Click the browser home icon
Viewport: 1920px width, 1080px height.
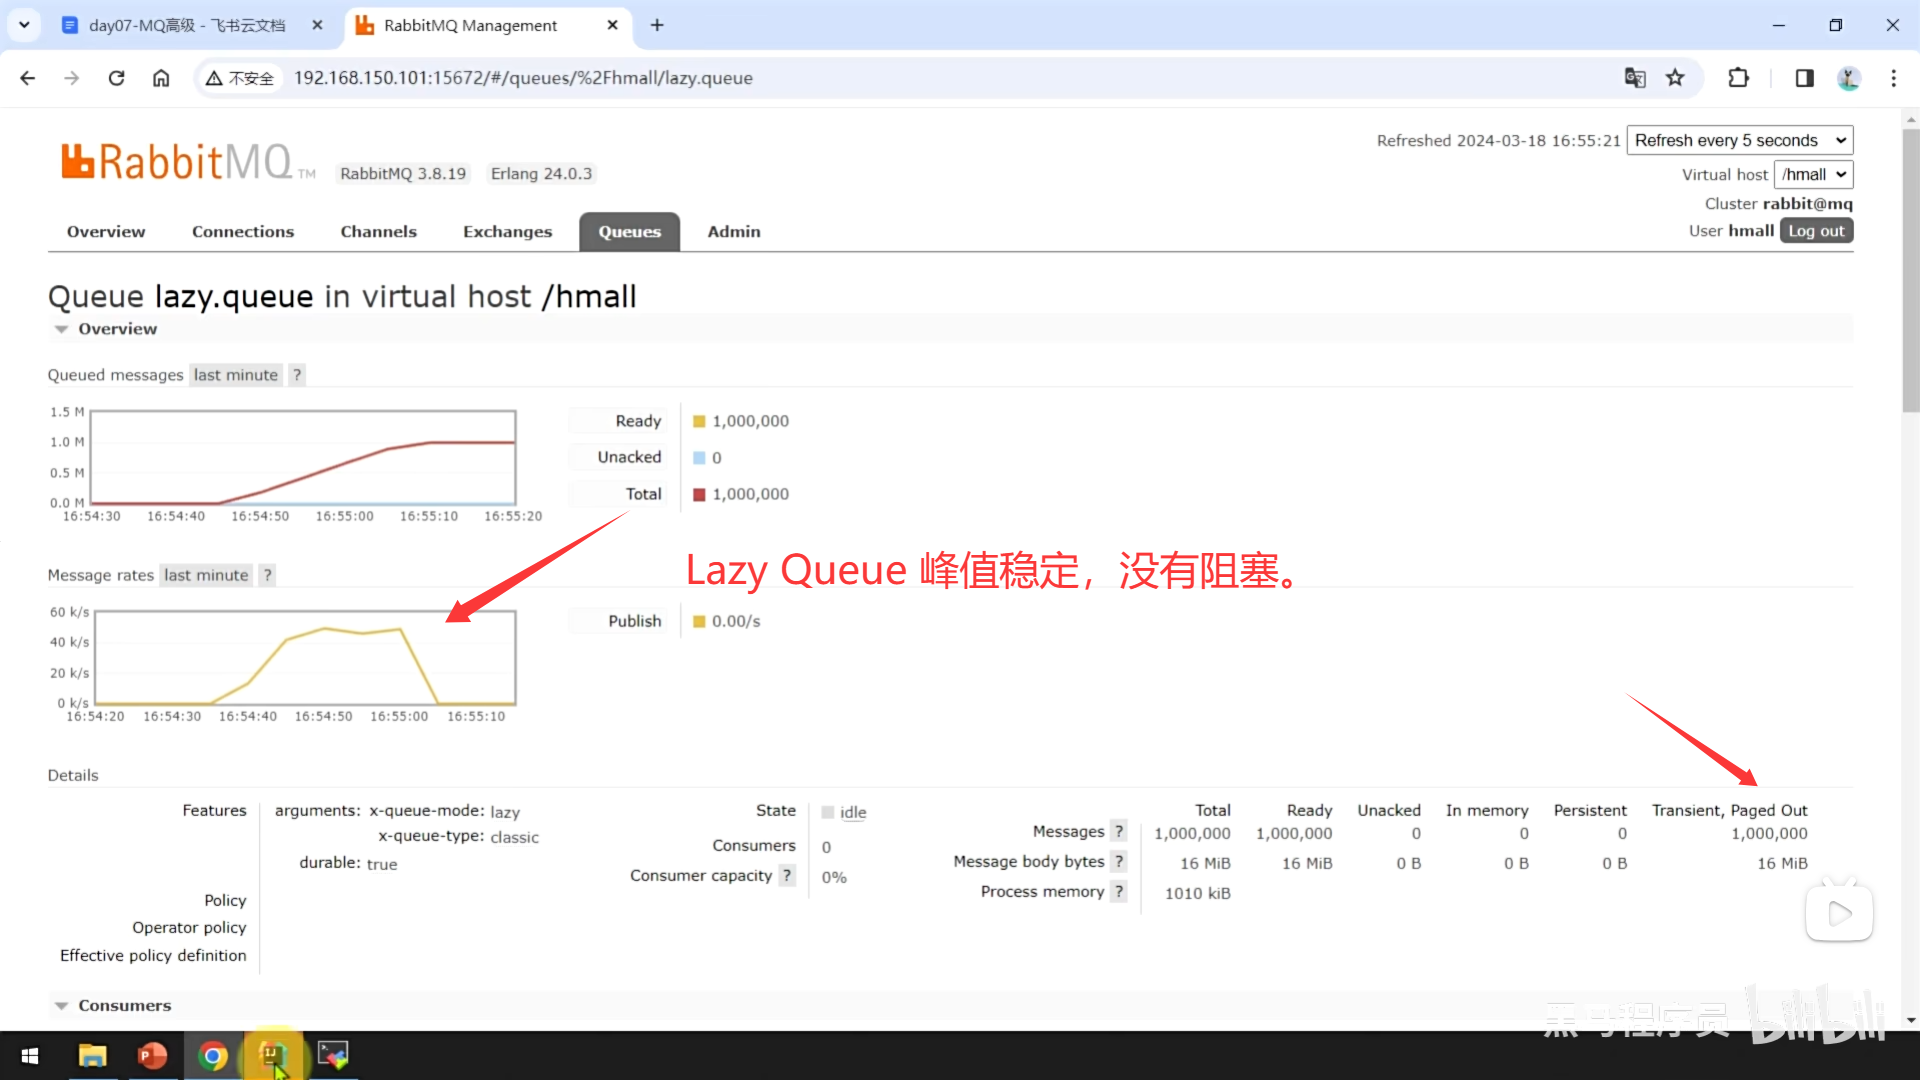(161, 78)
